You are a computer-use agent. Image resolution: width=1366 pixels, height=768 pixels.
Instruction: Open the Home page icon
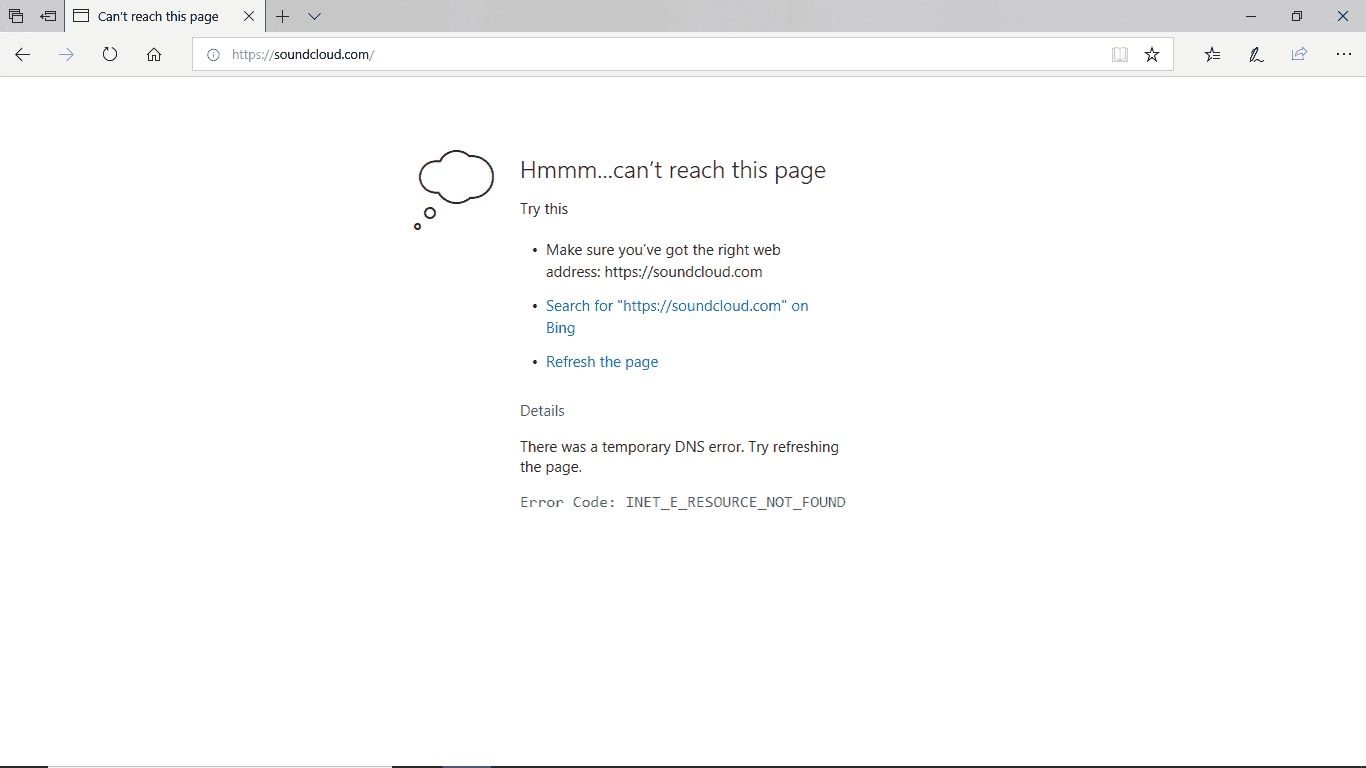[x=154, y=55]
